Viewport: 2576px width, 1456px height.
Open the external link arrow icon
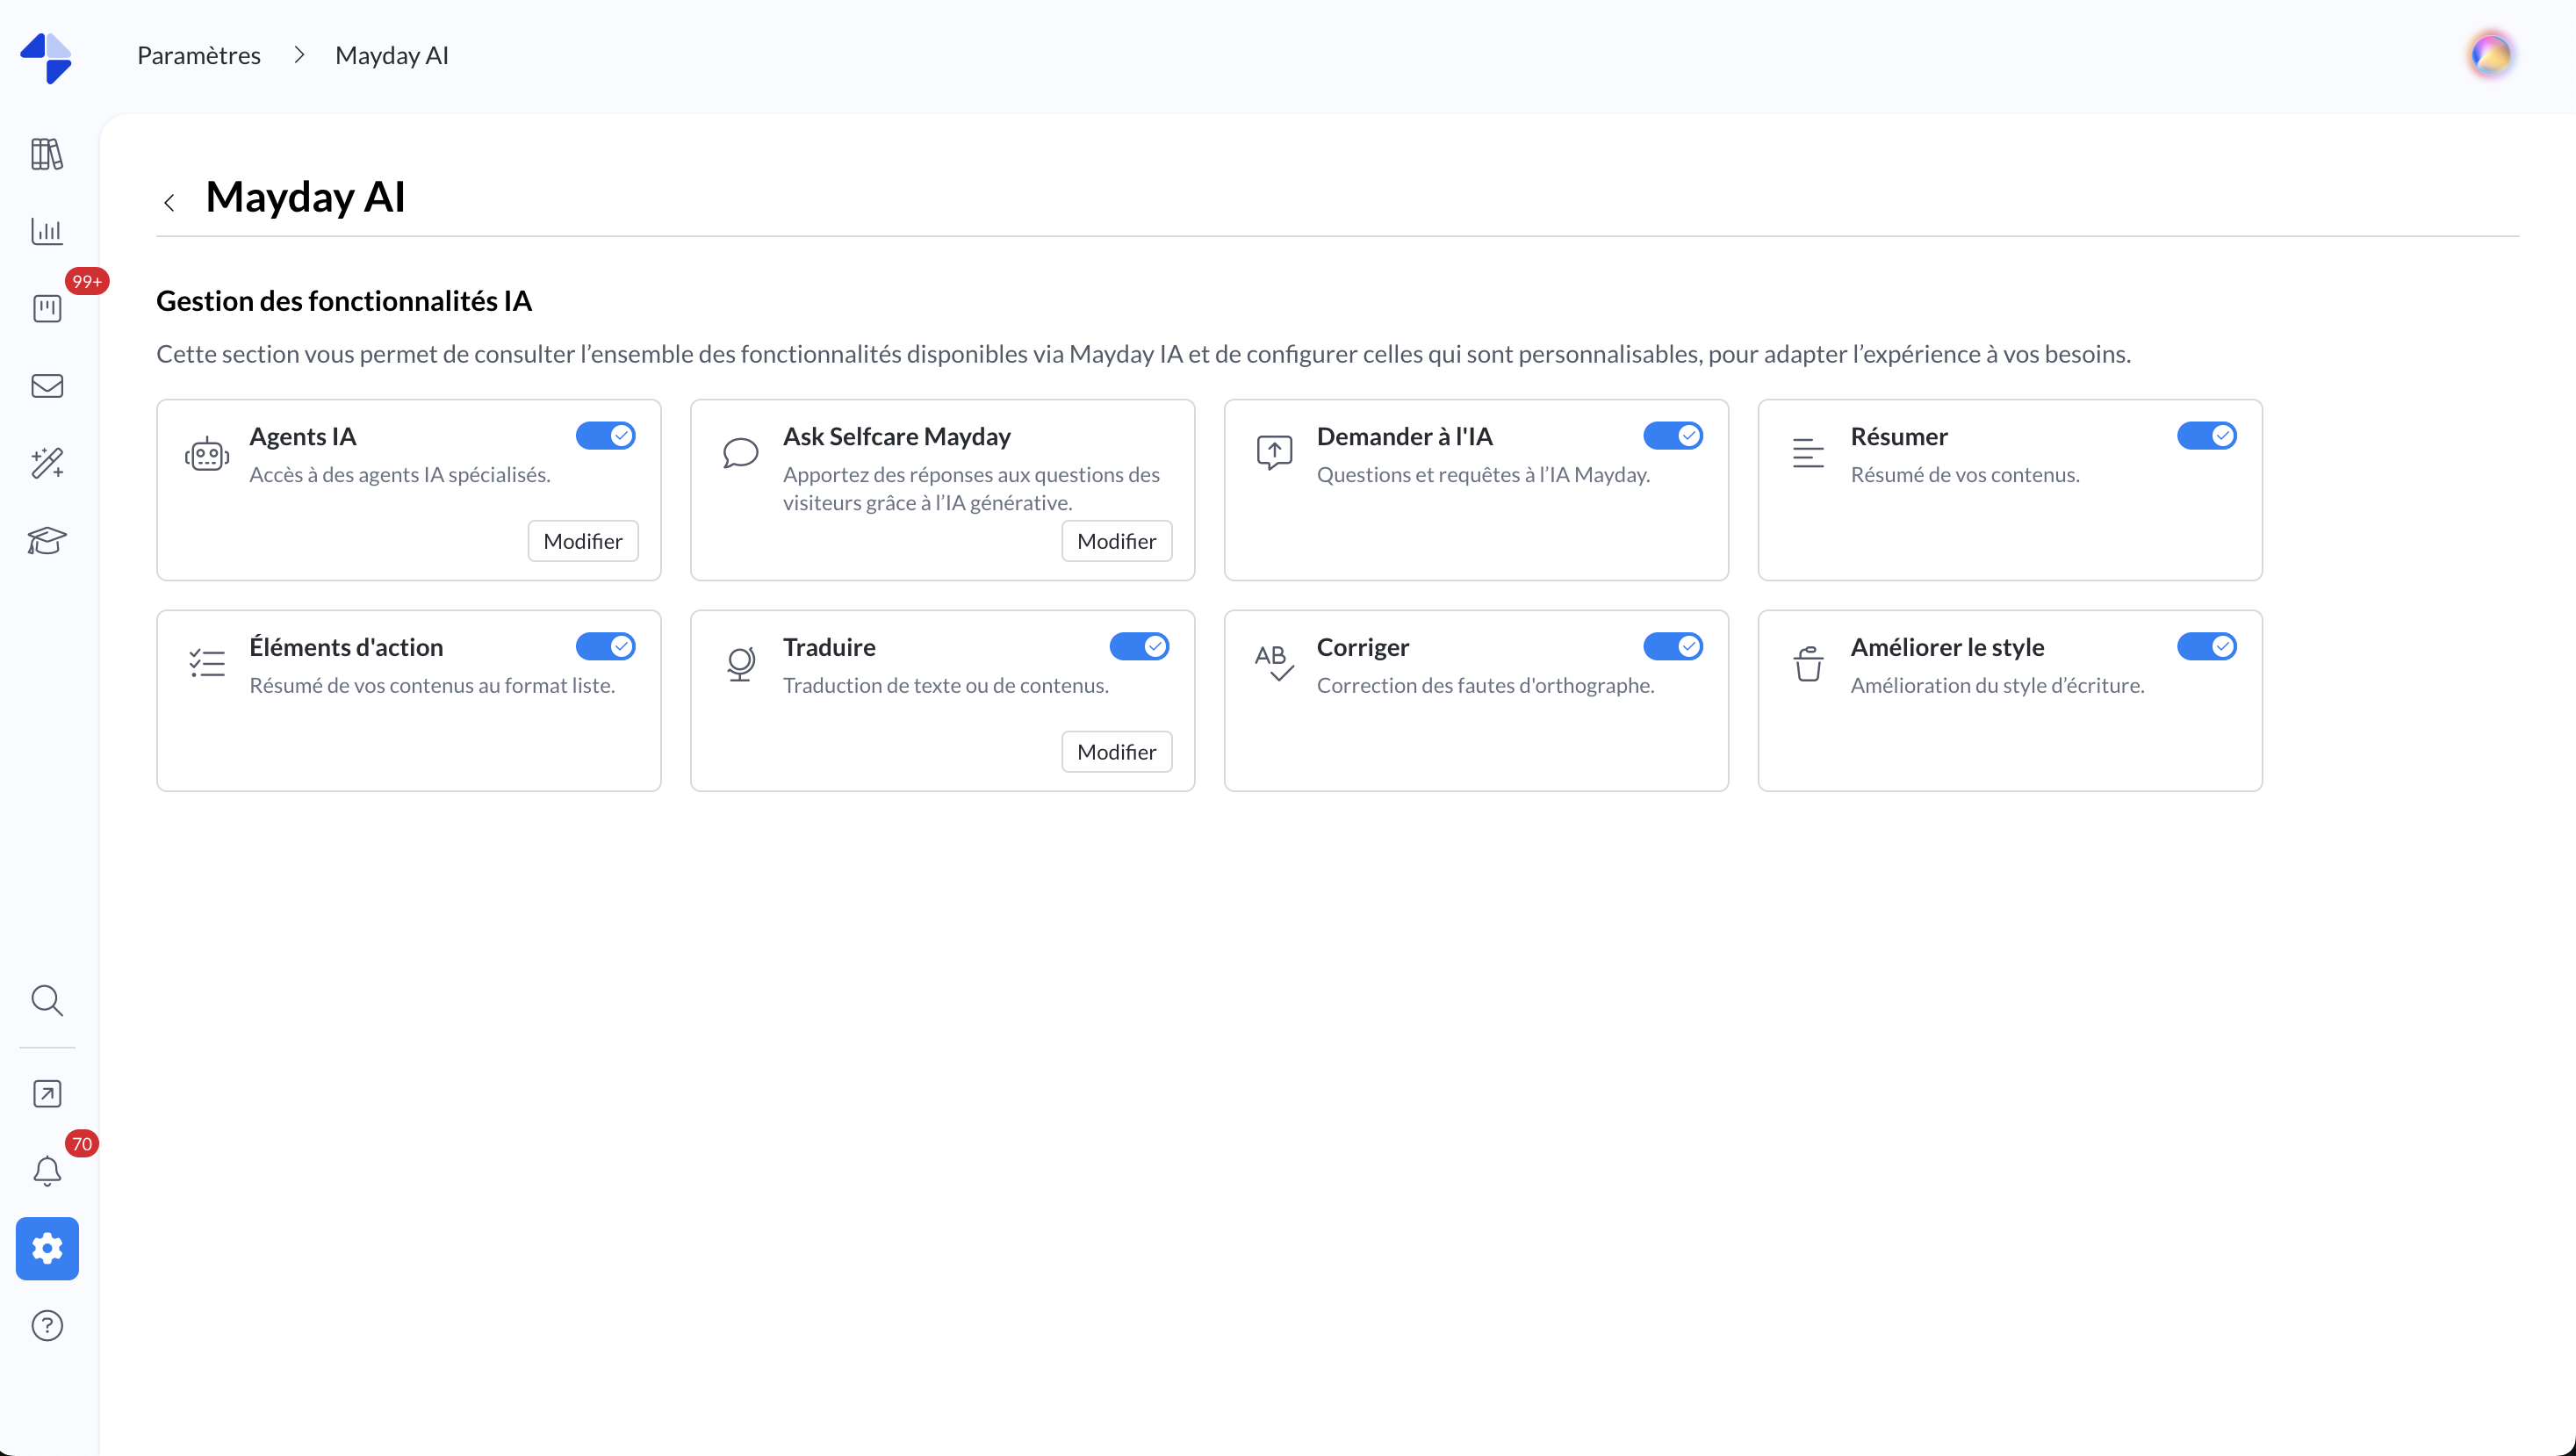coord(47,1094)
